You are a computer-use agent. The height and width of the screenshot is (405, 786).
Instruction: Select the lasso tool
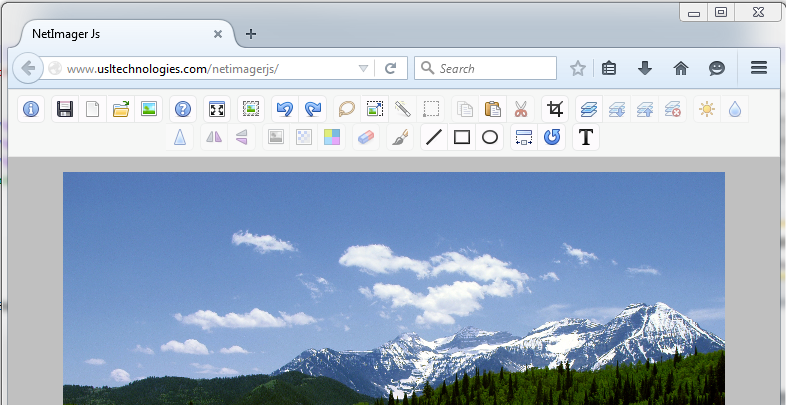[x=347, y=109]
